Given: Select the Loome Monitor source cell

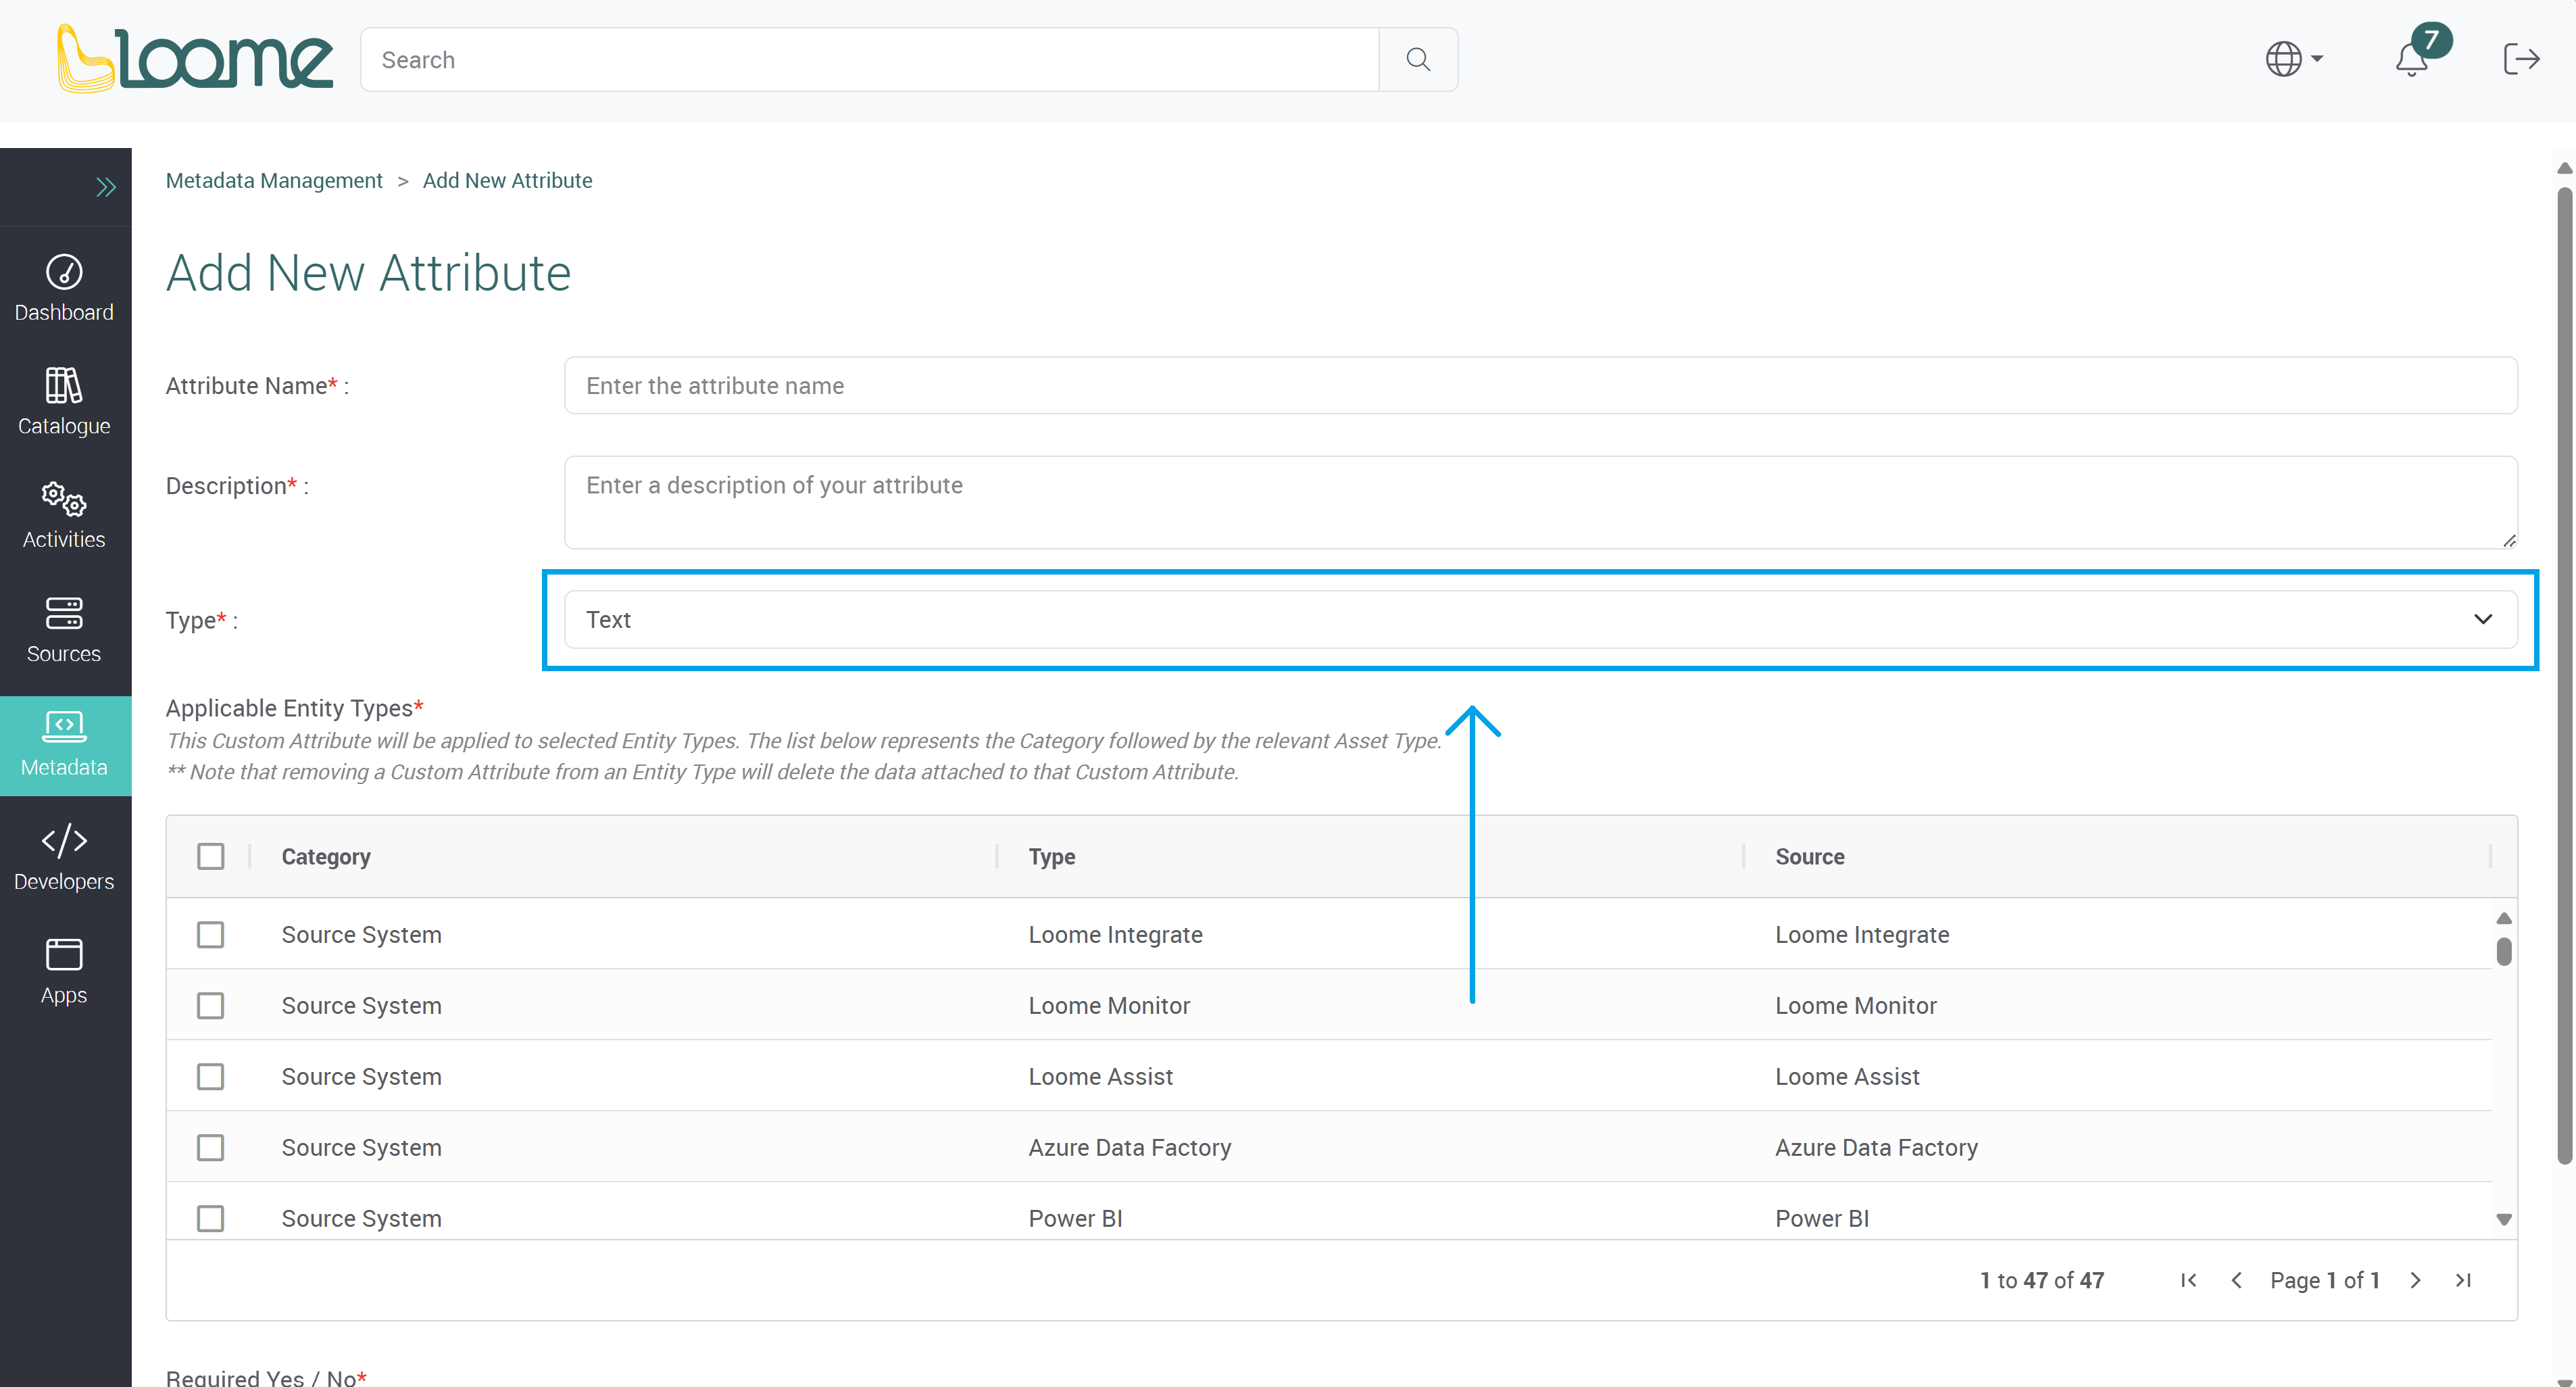Looking at the screenshot, I should 1855,1005.
